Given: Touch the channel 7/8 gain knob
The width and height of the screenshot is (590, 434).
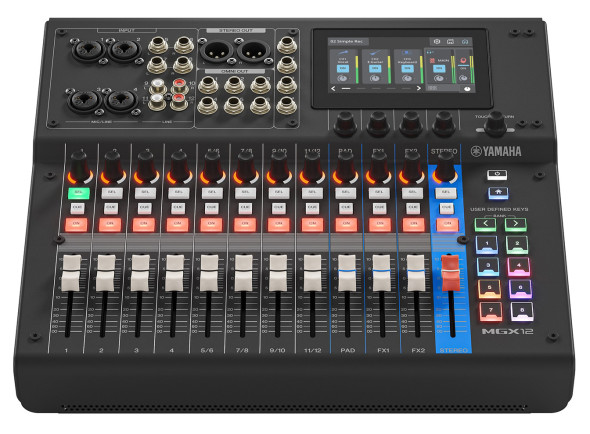Looking at the screenshot, I should pos(245,168).
